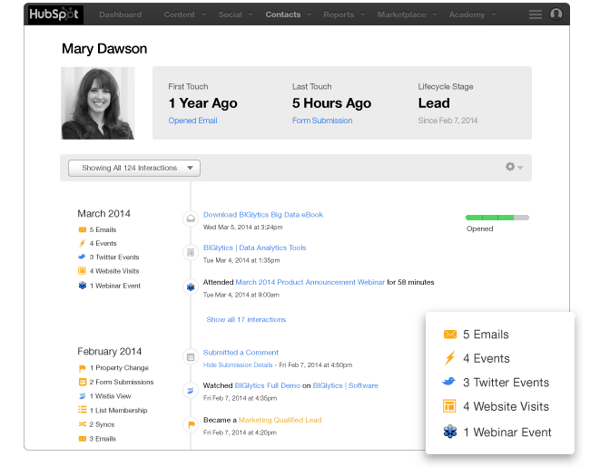Click the March Website Visits icon
Screen dimensions: 590x476
click(x=82, y=271)
